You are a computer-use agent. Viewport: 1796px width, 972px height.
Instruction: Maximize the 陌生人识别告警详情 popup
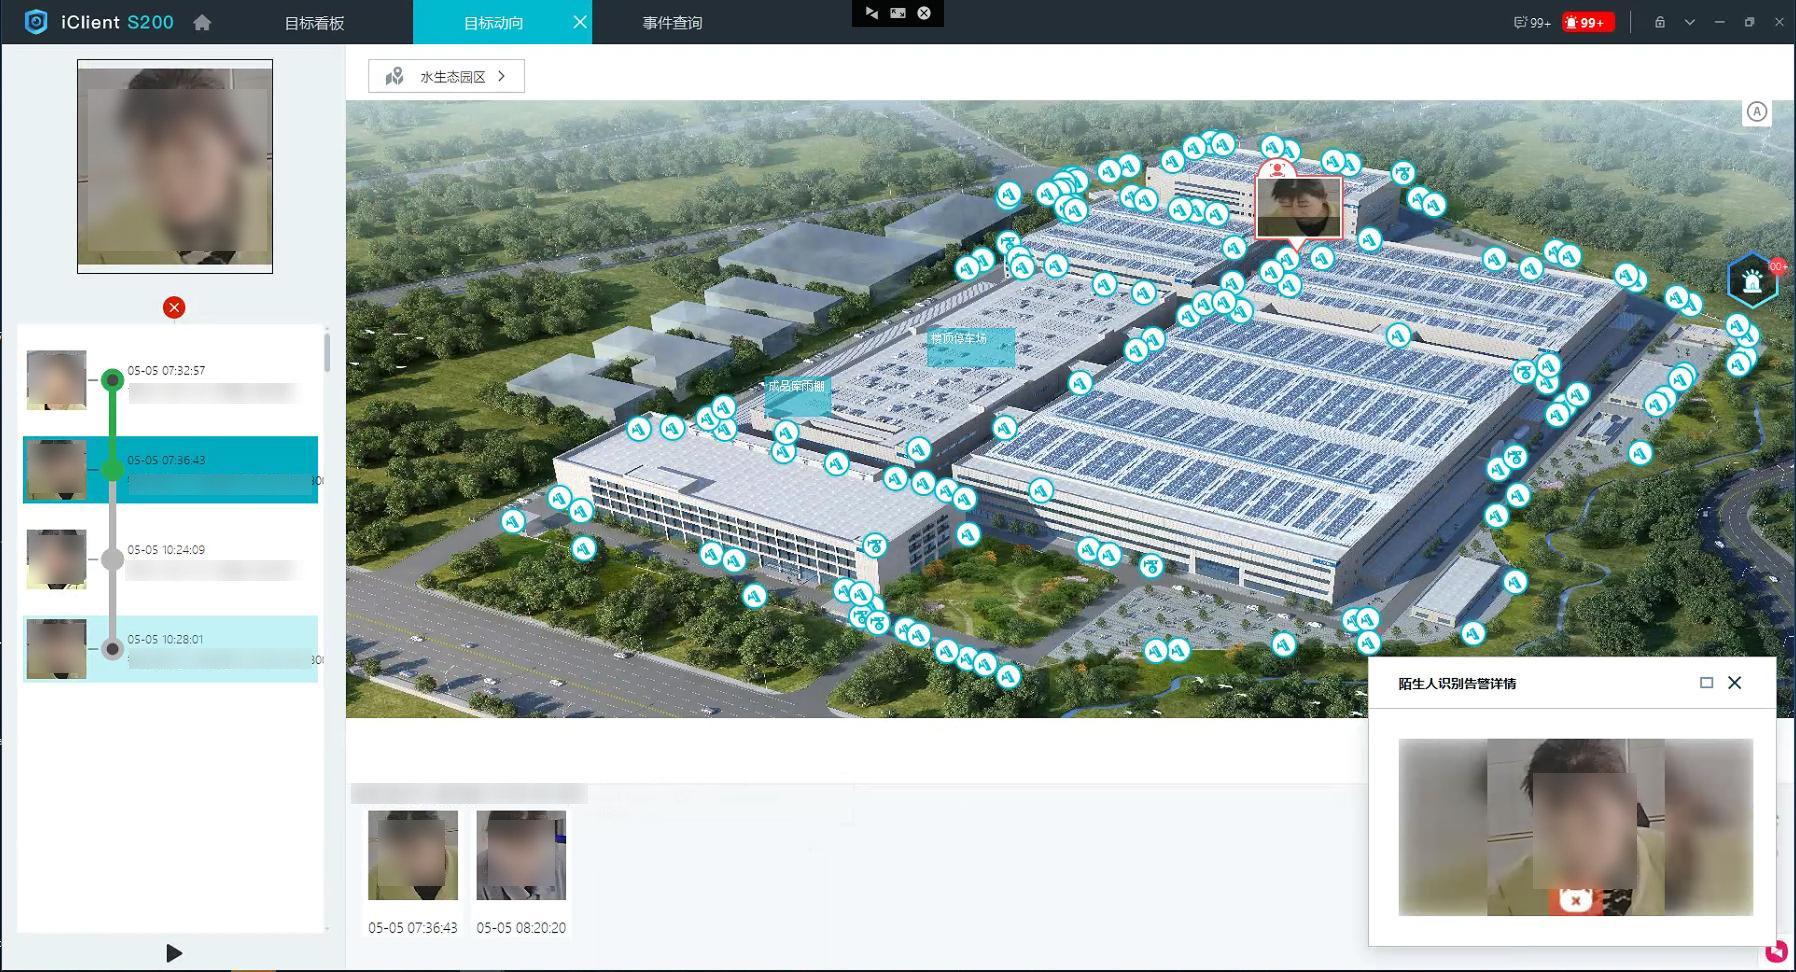[x=1706, y=683]
